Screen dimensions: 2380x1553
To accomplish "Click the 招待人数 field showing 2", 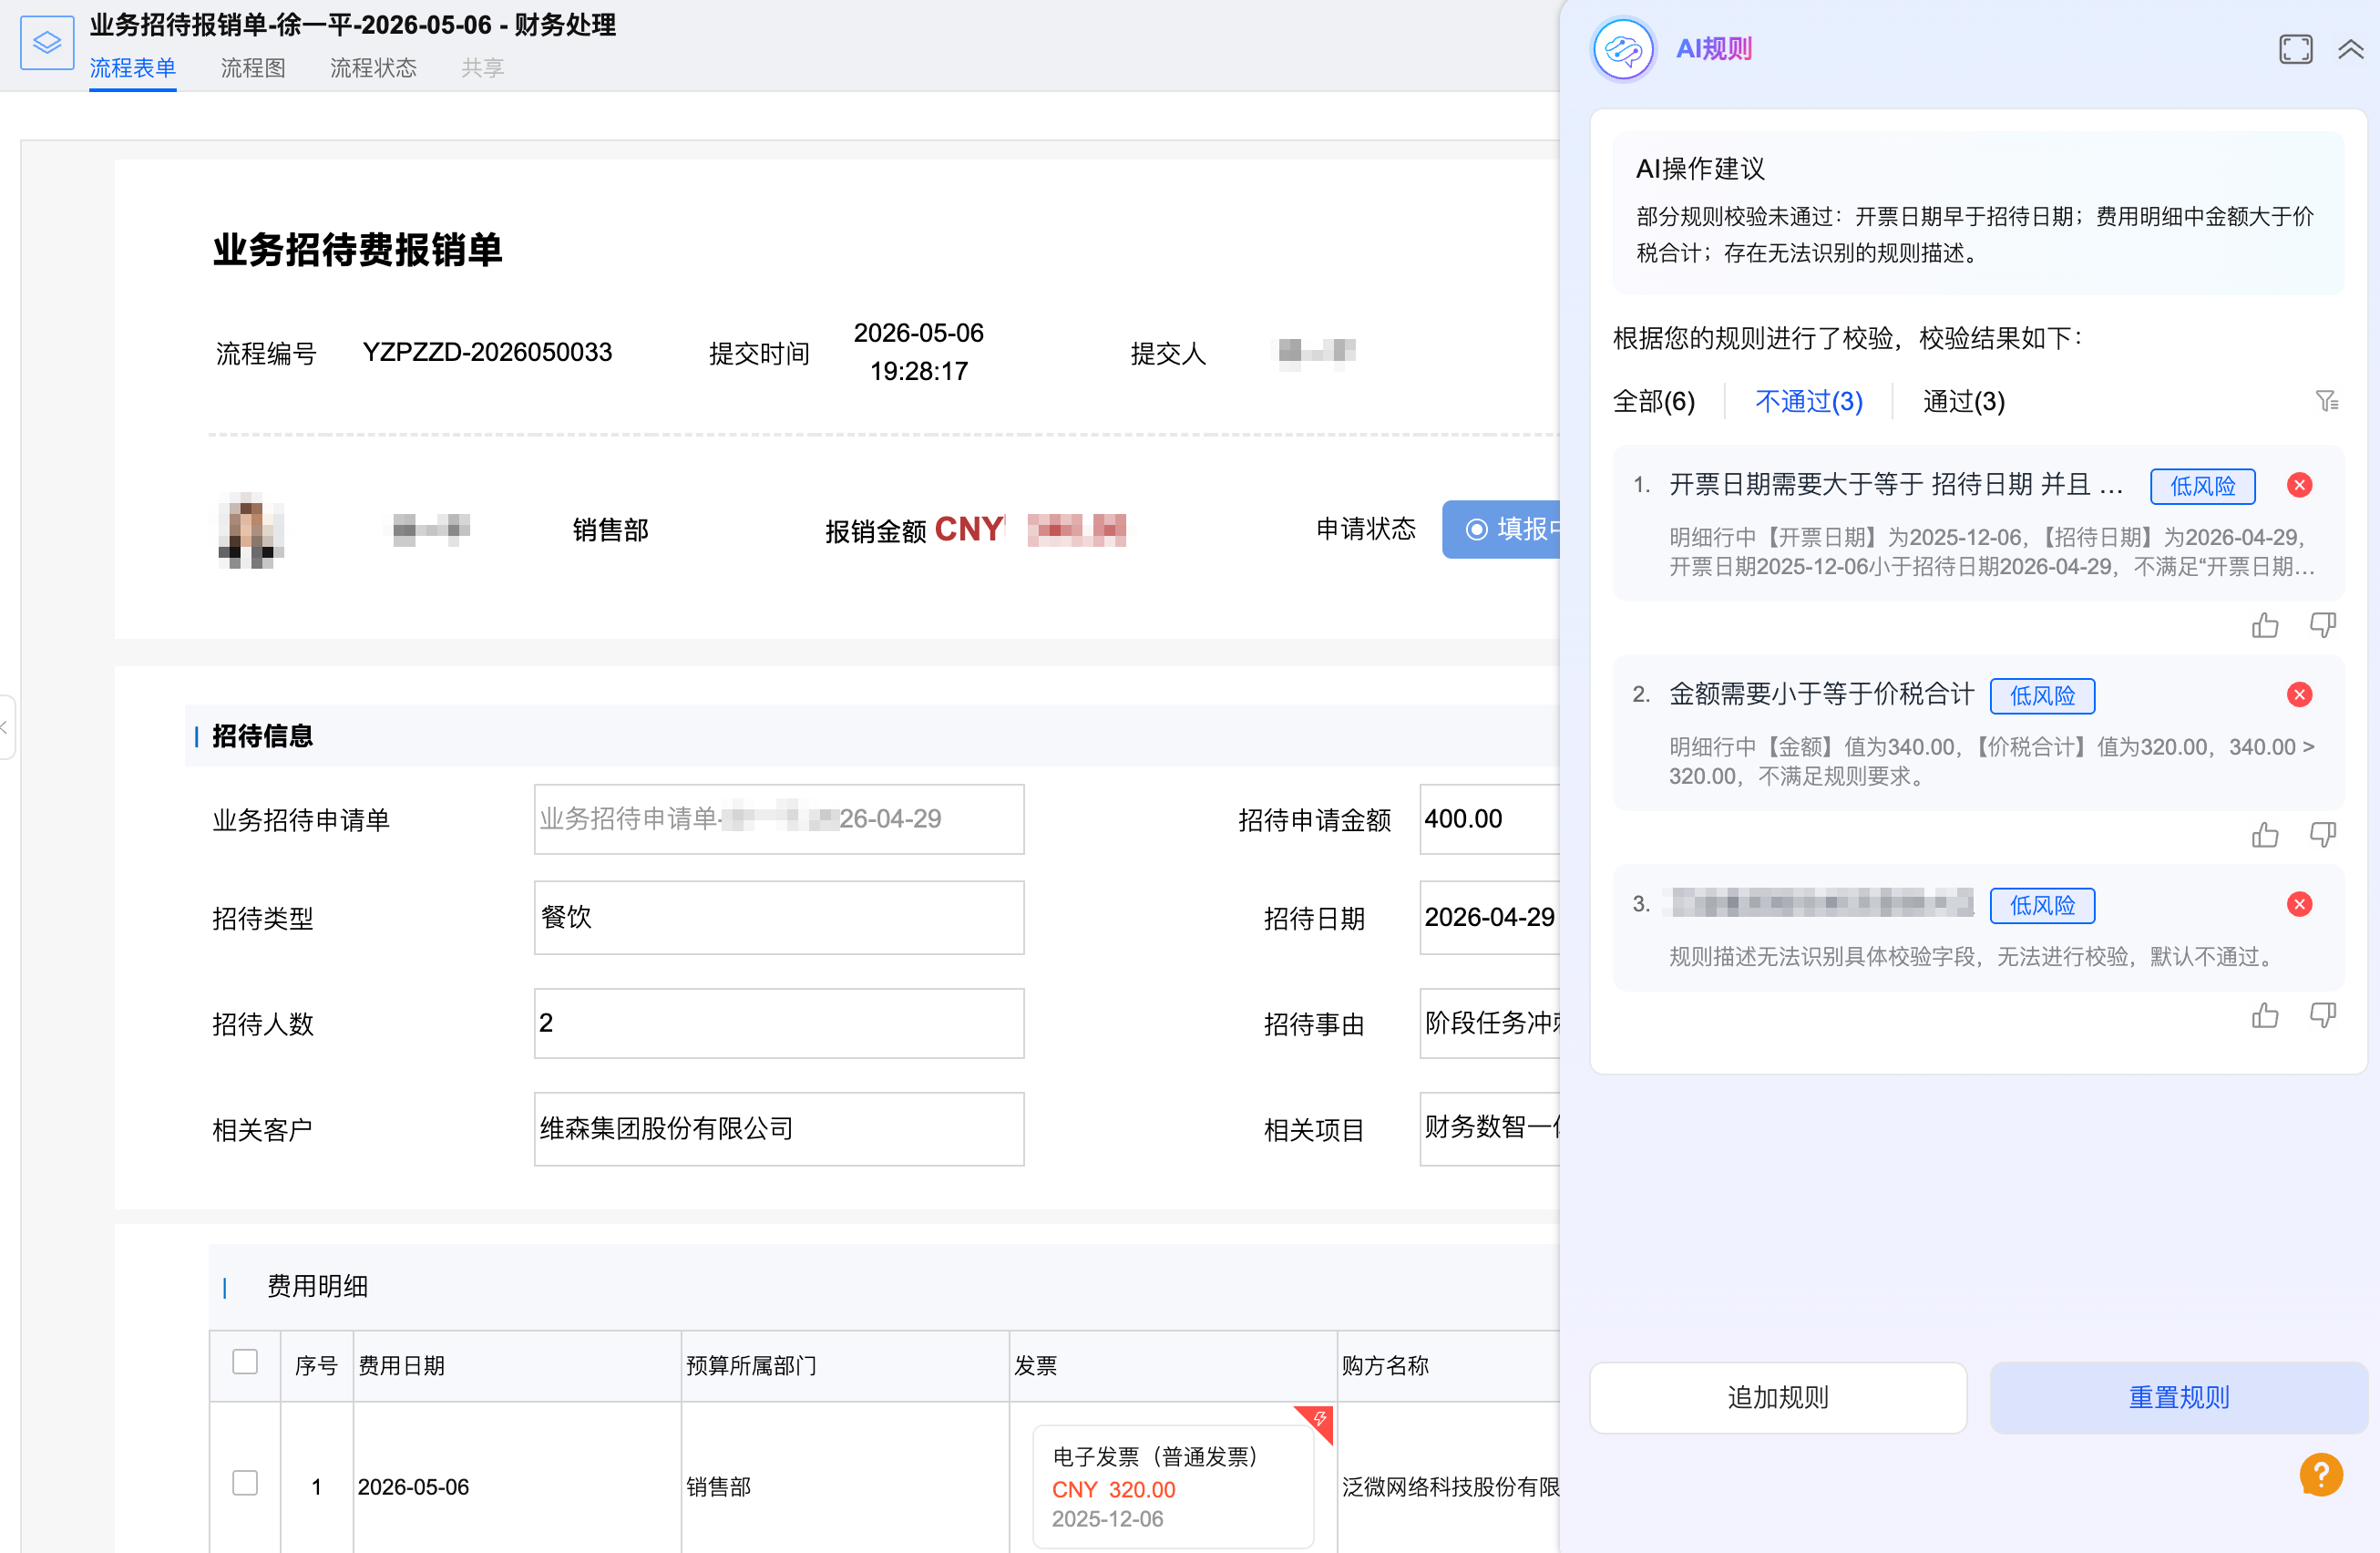I will (778, 1023).
